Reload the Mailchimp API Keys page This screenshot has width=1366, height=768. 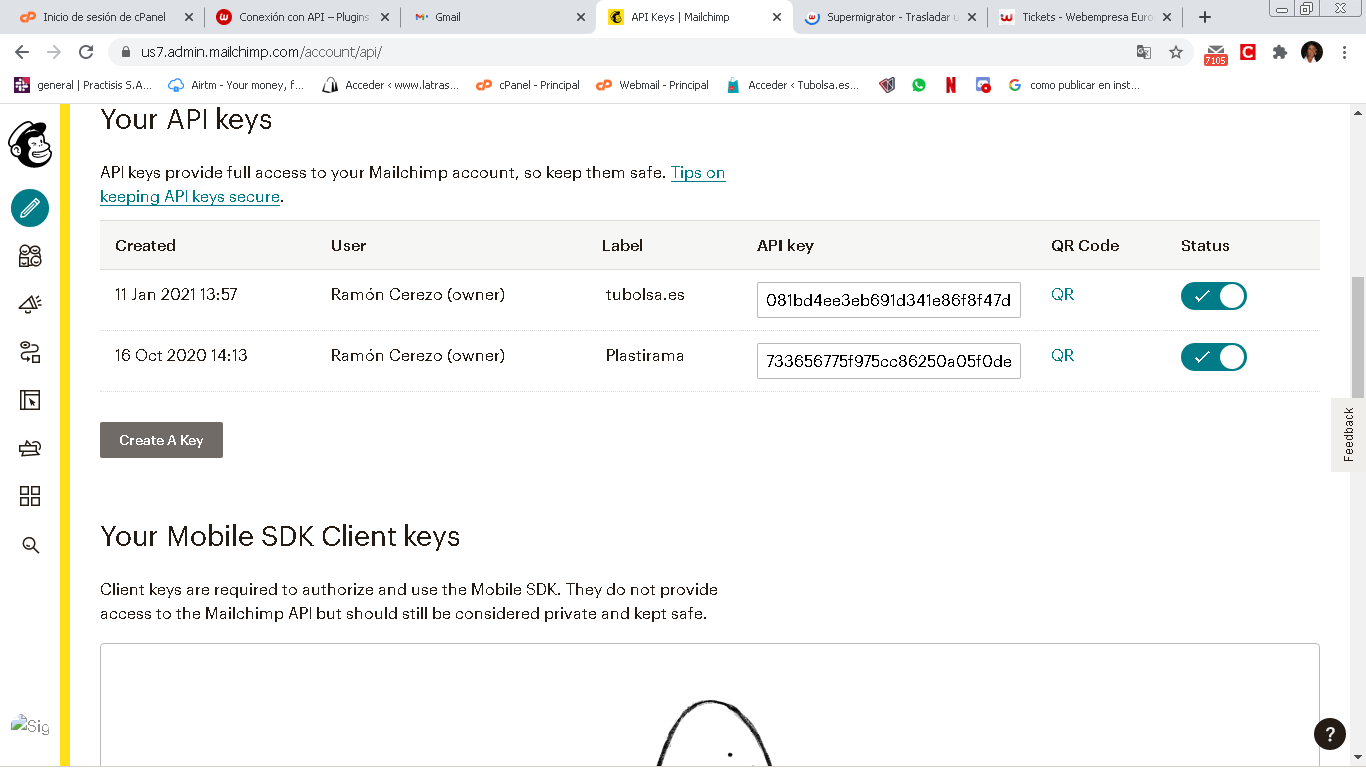(86, 52)
